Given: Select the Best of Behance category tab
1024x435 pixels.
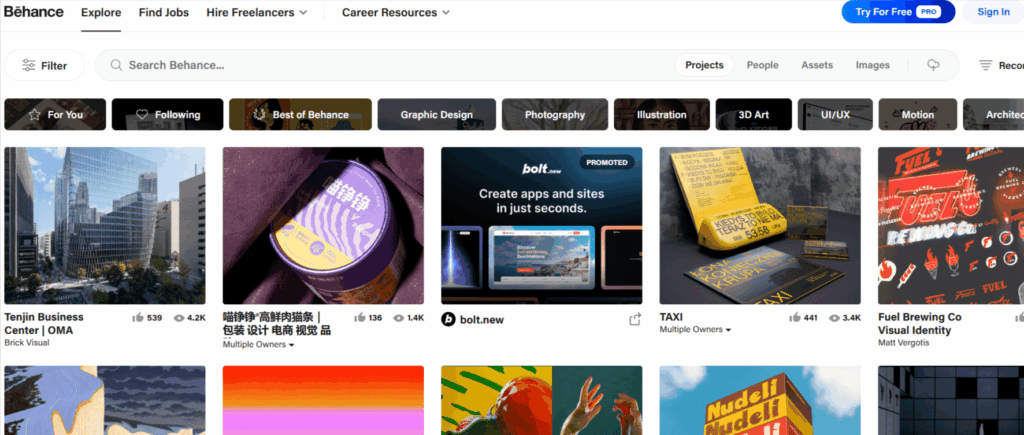Looking at the screenshot, I should pos(300,114).
